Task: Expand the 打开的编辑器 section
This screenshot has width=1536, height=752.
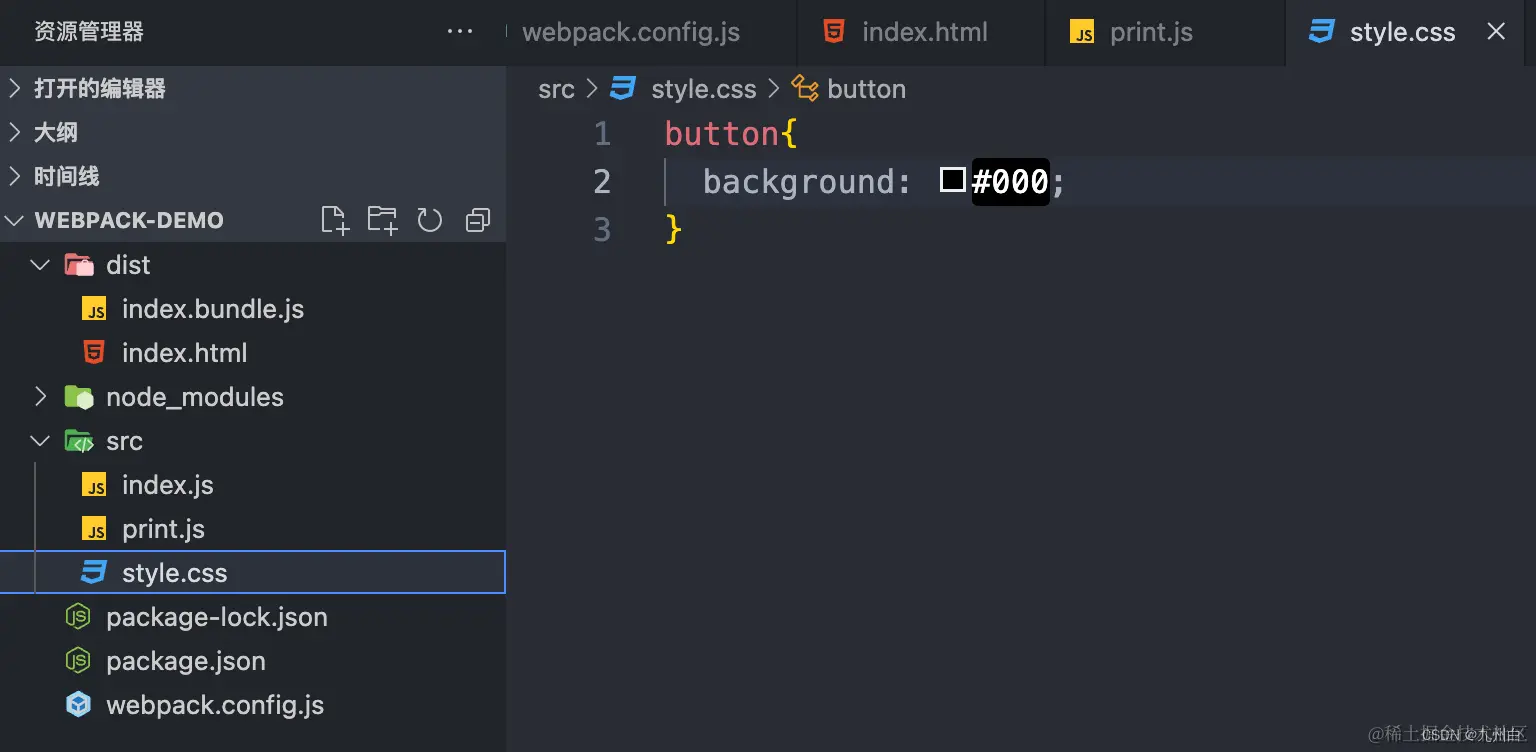Action: 14,89
